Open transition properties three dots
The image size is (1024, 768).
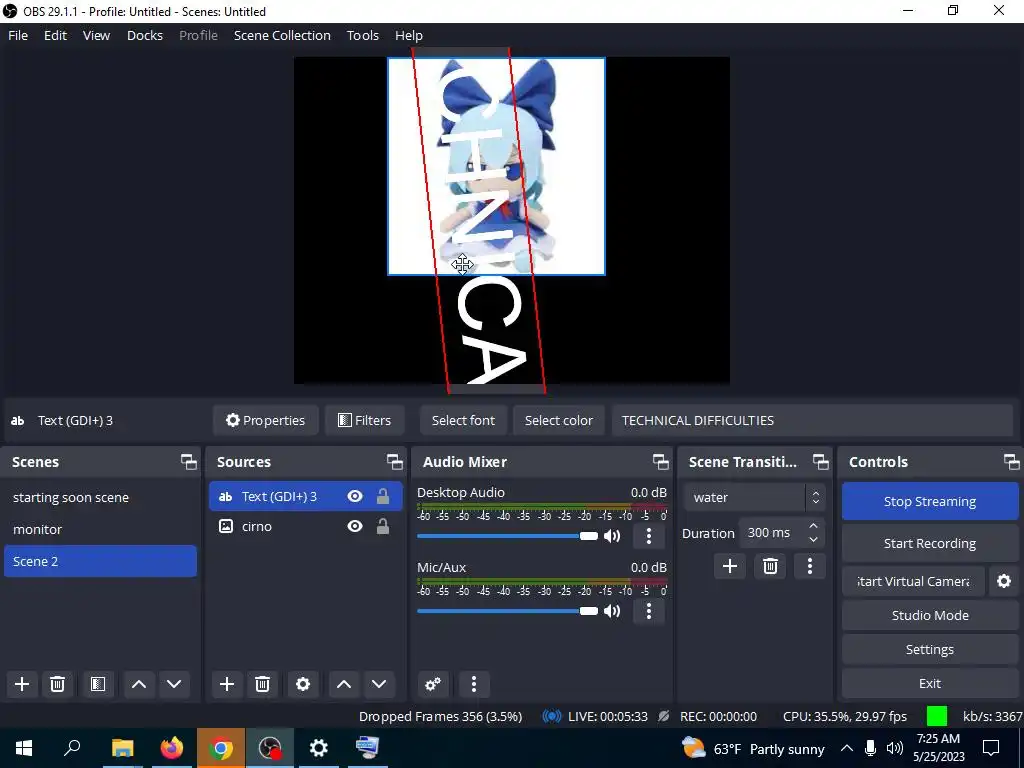pos(810,566)
